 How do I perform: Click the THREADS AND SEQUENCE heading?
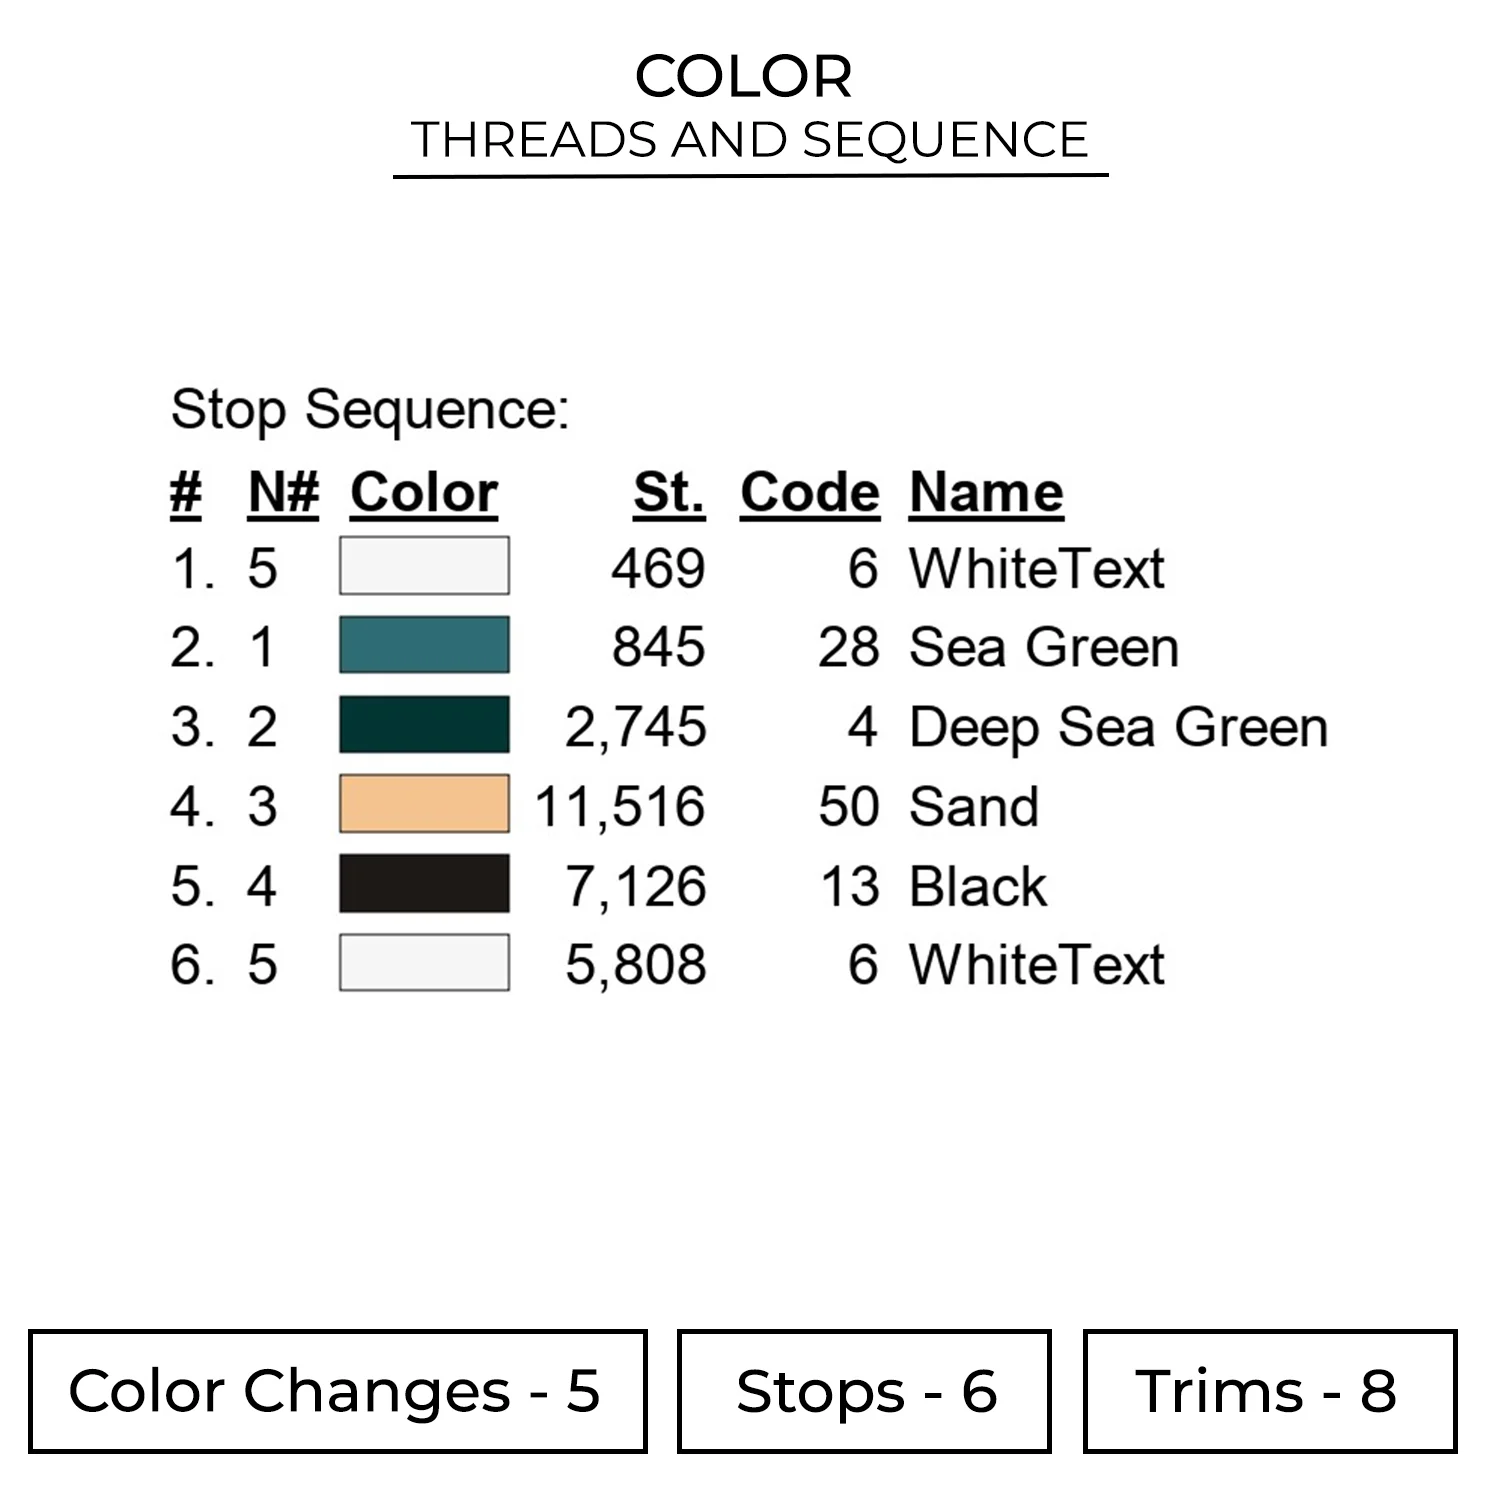(x=750, y=140)
